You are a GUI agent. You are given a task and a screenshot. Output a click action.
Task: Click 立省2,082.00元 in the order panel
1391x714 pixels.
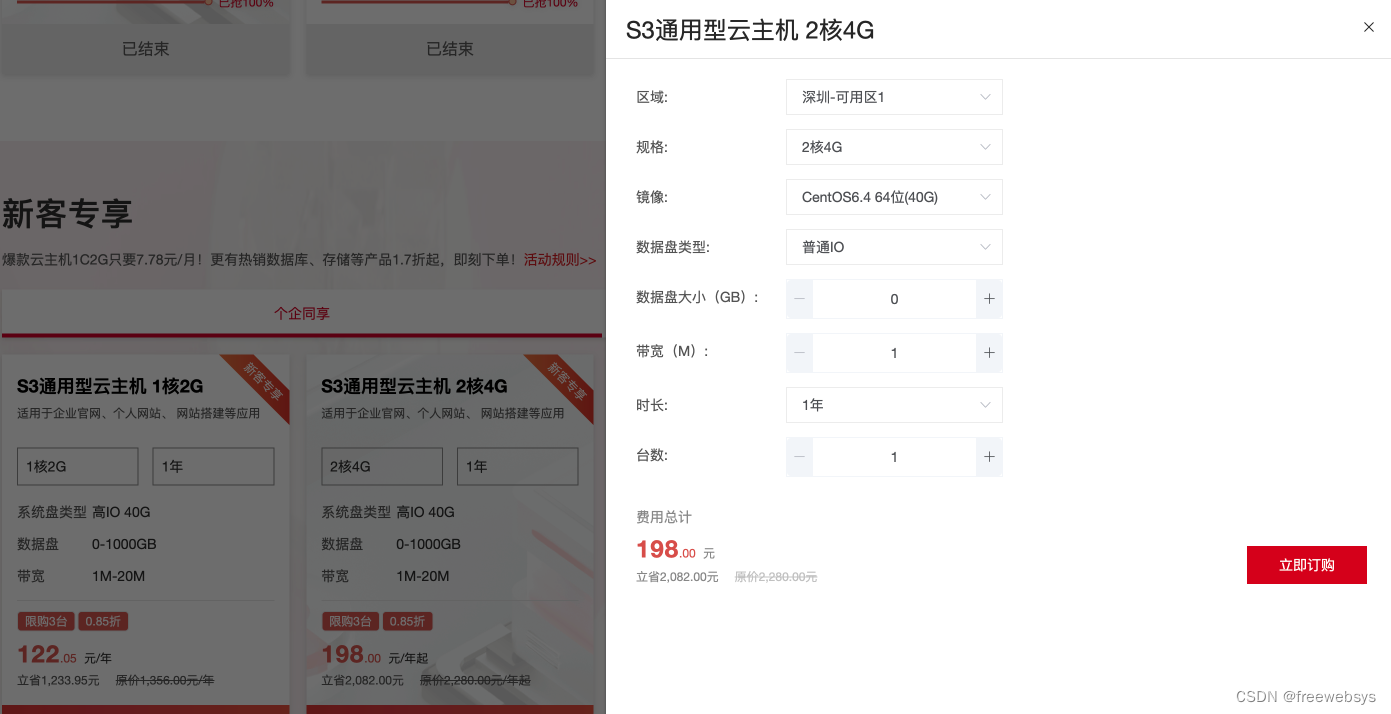point(677,577)
